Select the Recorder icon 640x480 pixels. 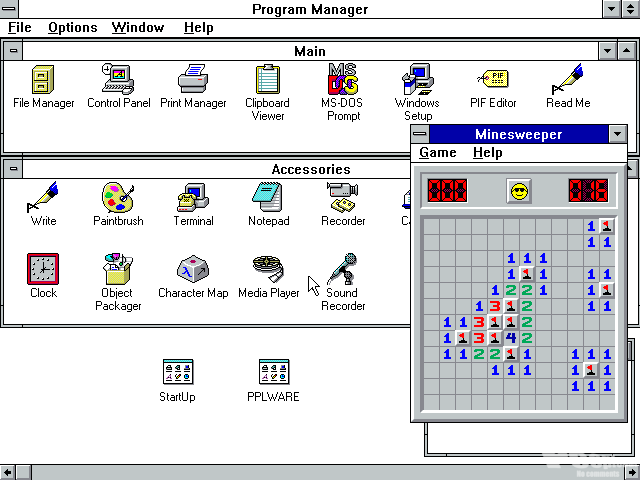pos(343,198)
